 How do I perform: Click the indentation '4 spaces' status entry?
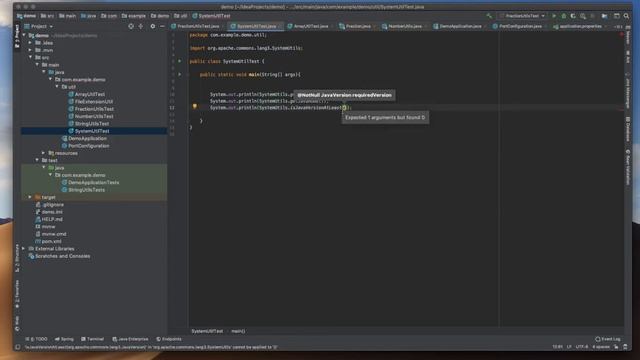[601, 347]
